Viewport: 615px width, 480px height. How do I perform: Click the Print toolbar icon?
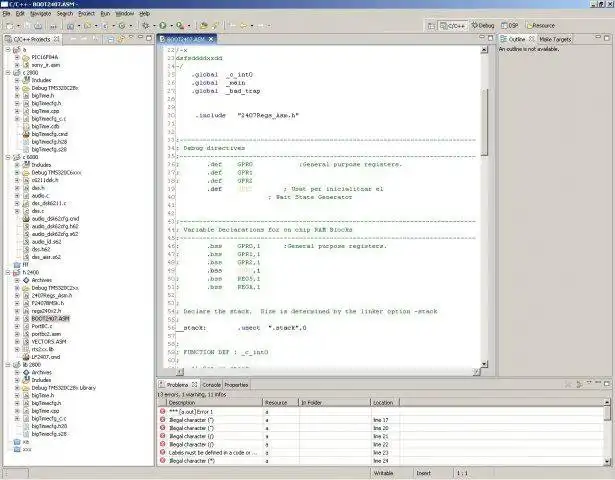coord(38,26)
